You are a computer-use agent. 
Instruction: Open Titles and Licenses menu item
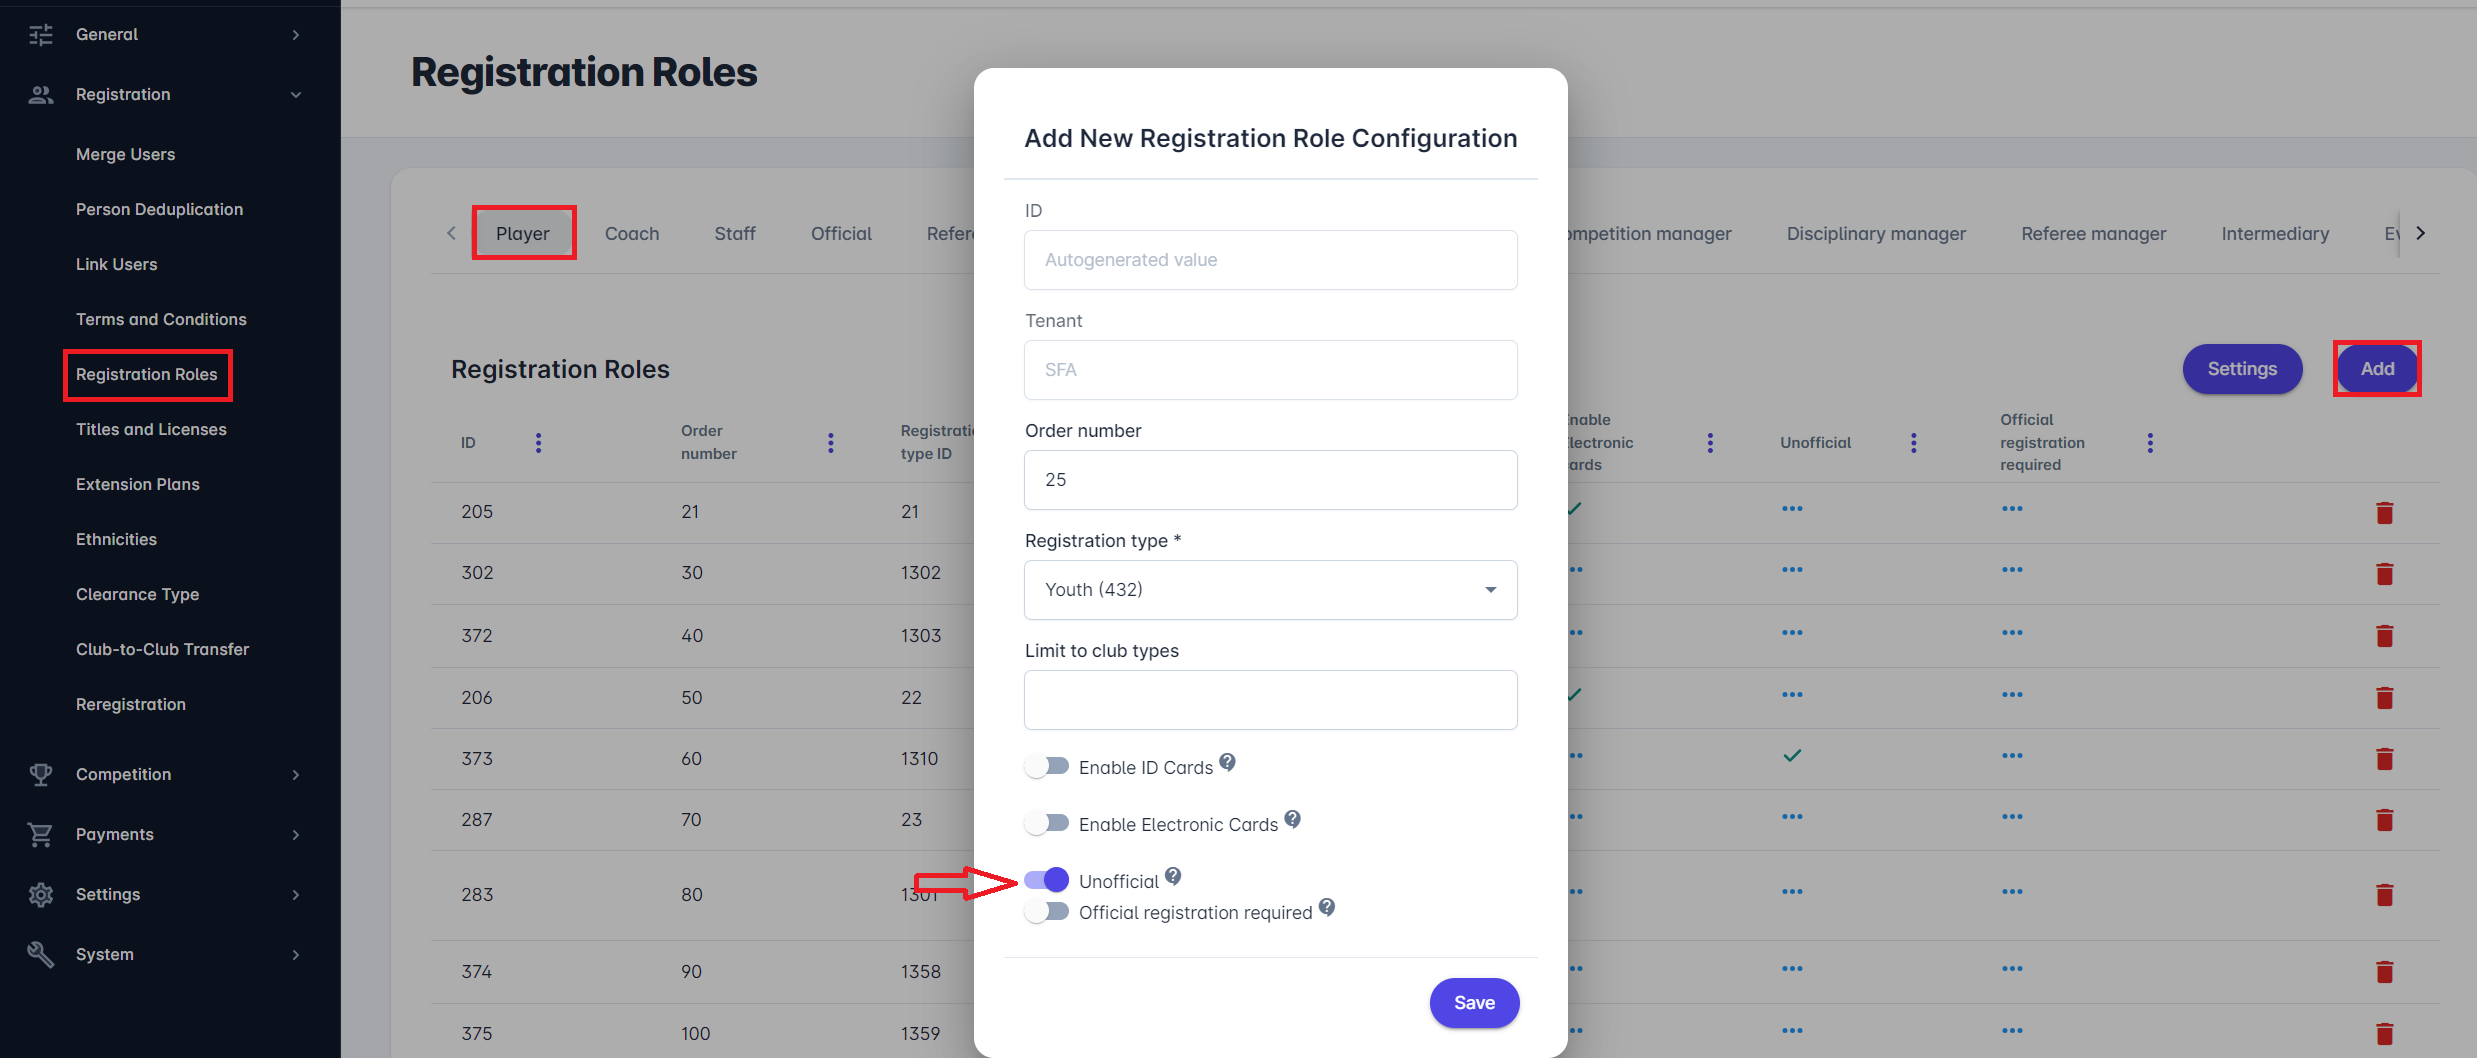tap(151, 429)
